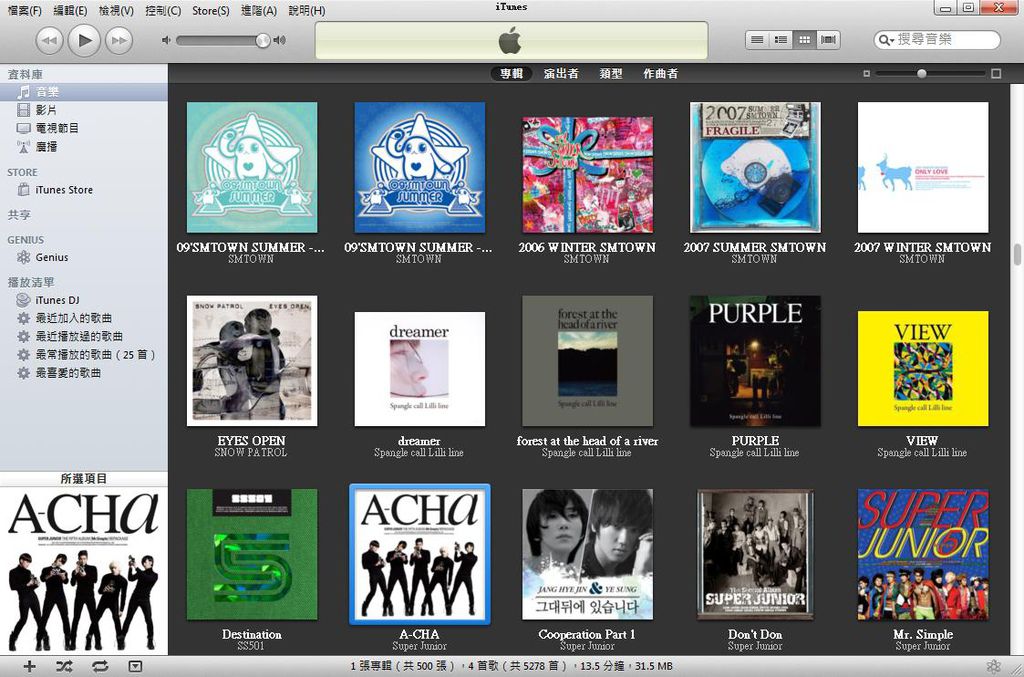1024x677 pixels.
Task: Switch to grid view
Action: (805, 40)
